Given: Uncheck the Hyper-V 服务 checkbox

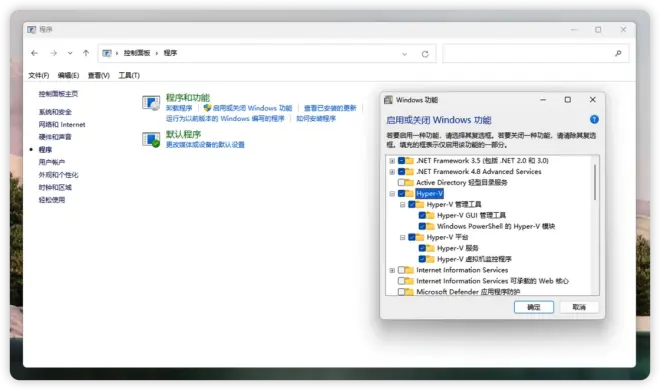Looking at the screenshot, I should (422, 248).
